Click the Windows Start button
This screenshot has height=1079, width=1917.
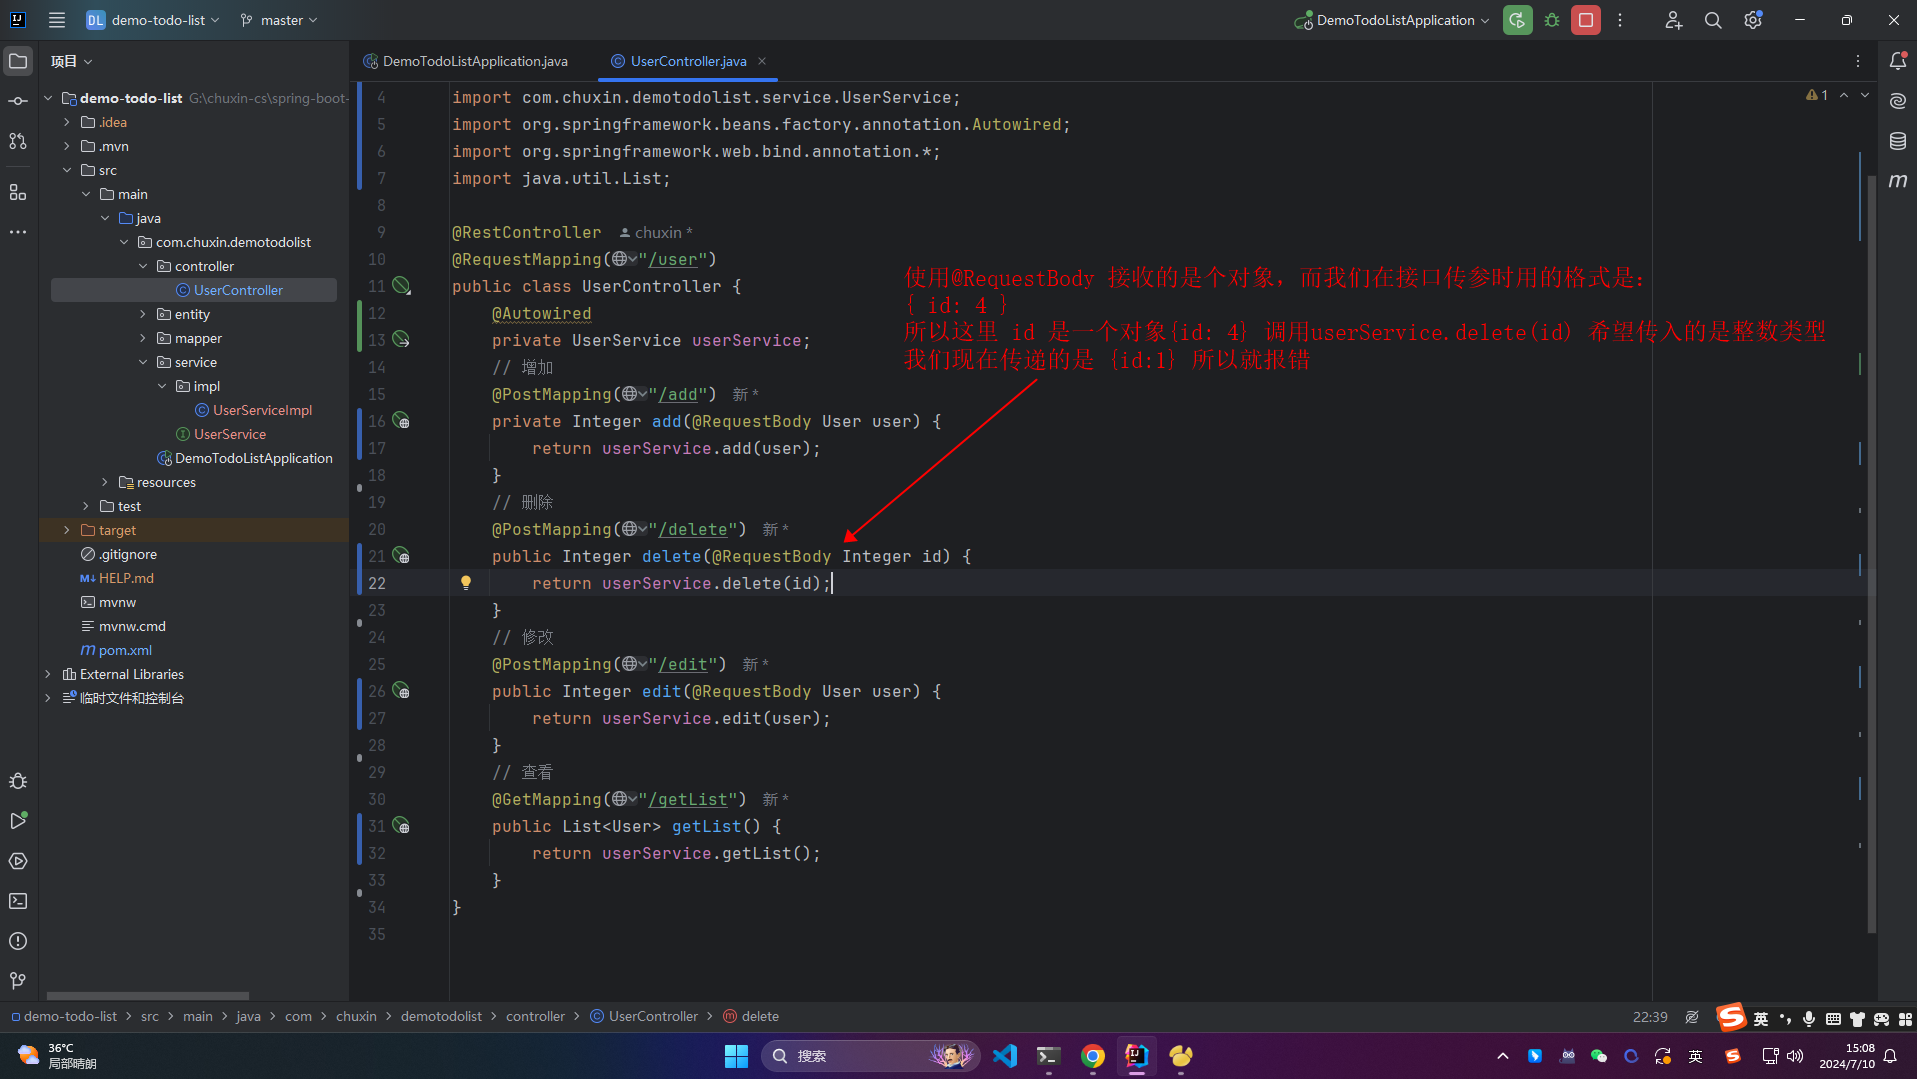736,1056
